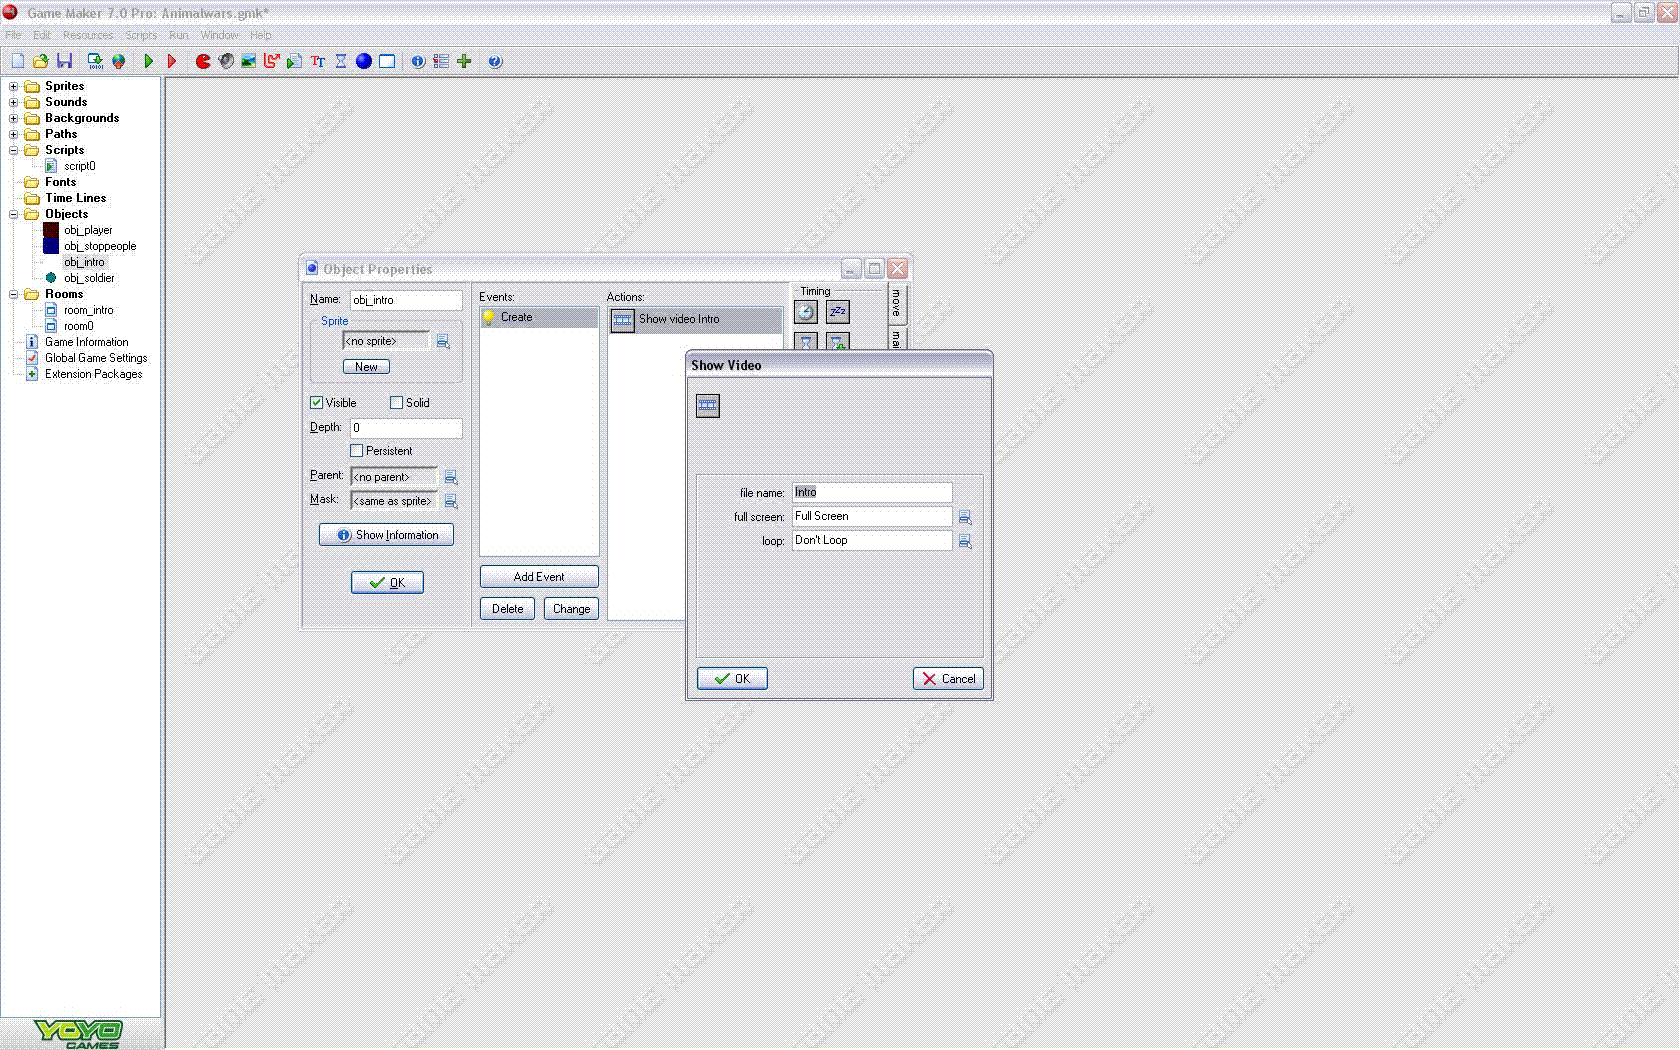Open the loop options menu
Screen dimensions: 1680x1050
[x=965, y=541]
